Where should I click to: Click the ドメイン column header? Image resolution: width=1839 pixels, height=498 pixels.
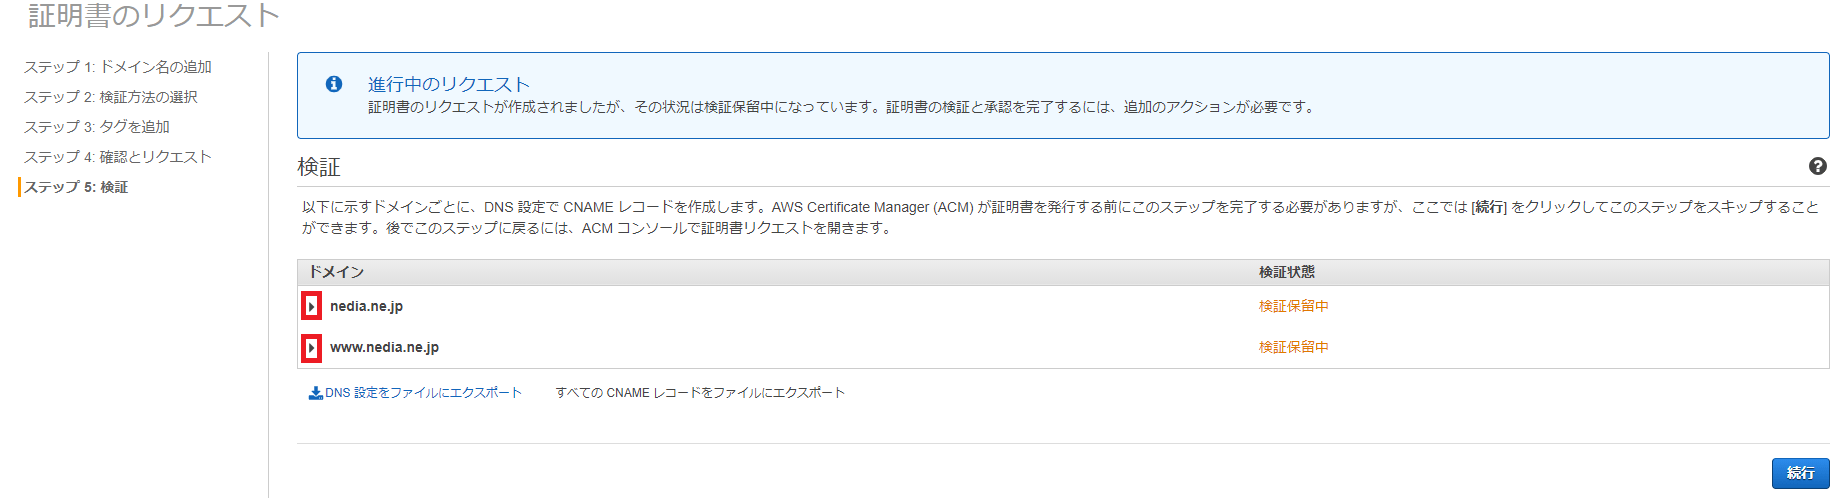[x=336, y=272]
